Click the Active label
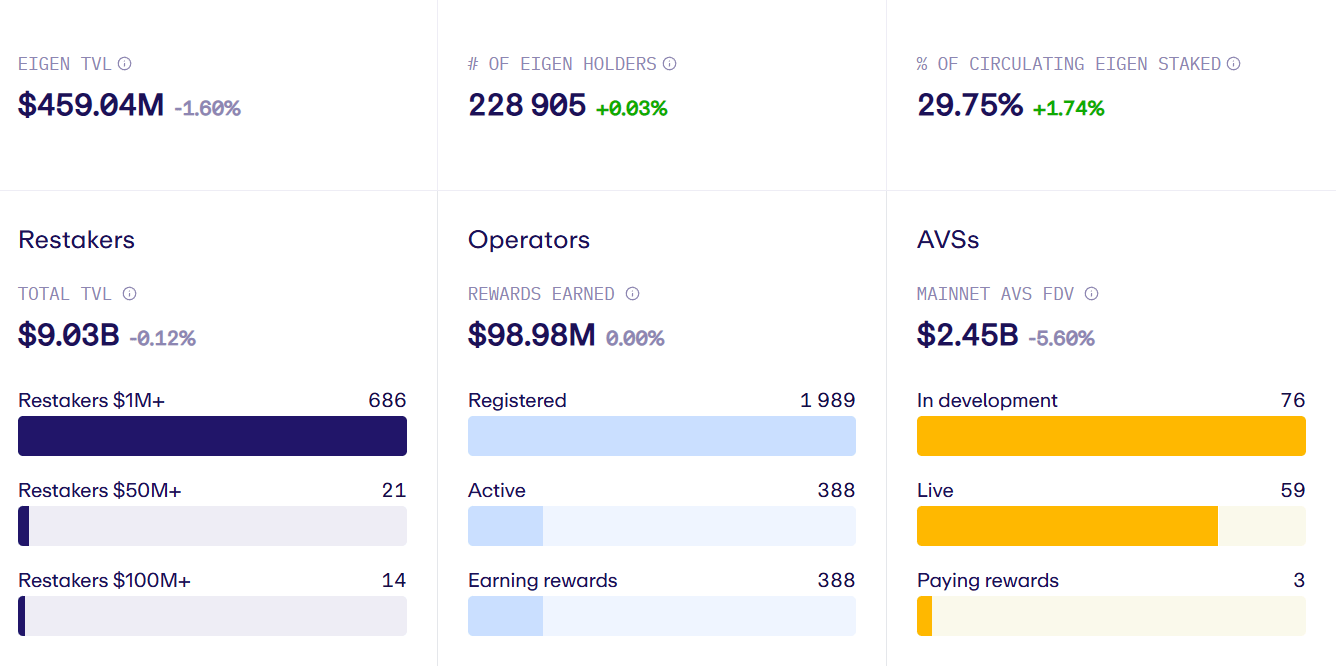This screenshot has width=1336, height=666. pos(497,491)
